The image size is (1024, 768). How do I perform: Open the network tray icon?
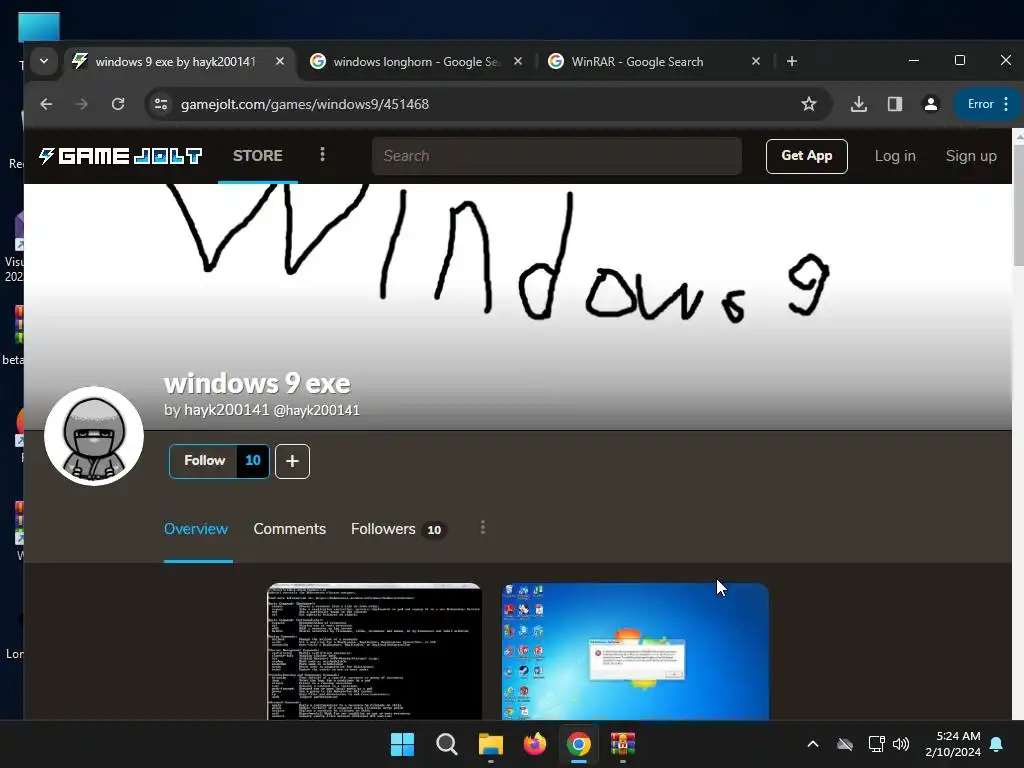pyautogui.click(x=876, y=744)
